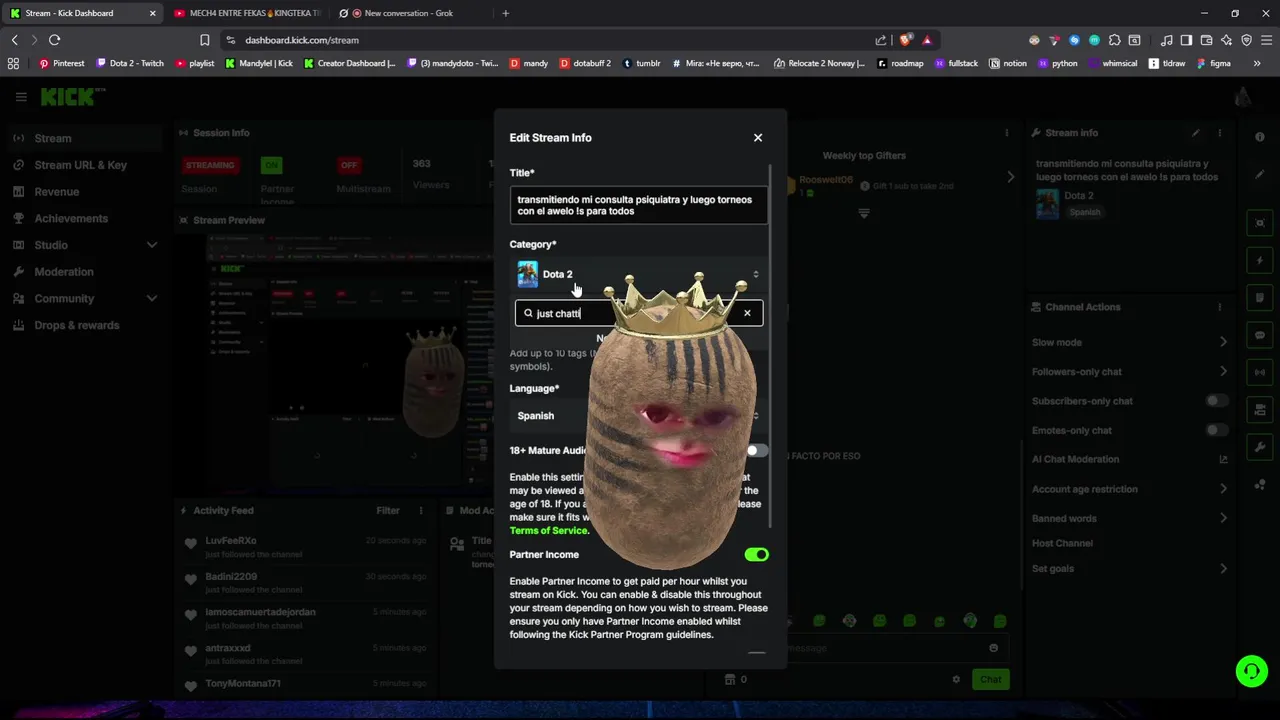Open the Dota 2 - Twitch bookmark
Screen dimensions: 1280x720
pos(130,63)
